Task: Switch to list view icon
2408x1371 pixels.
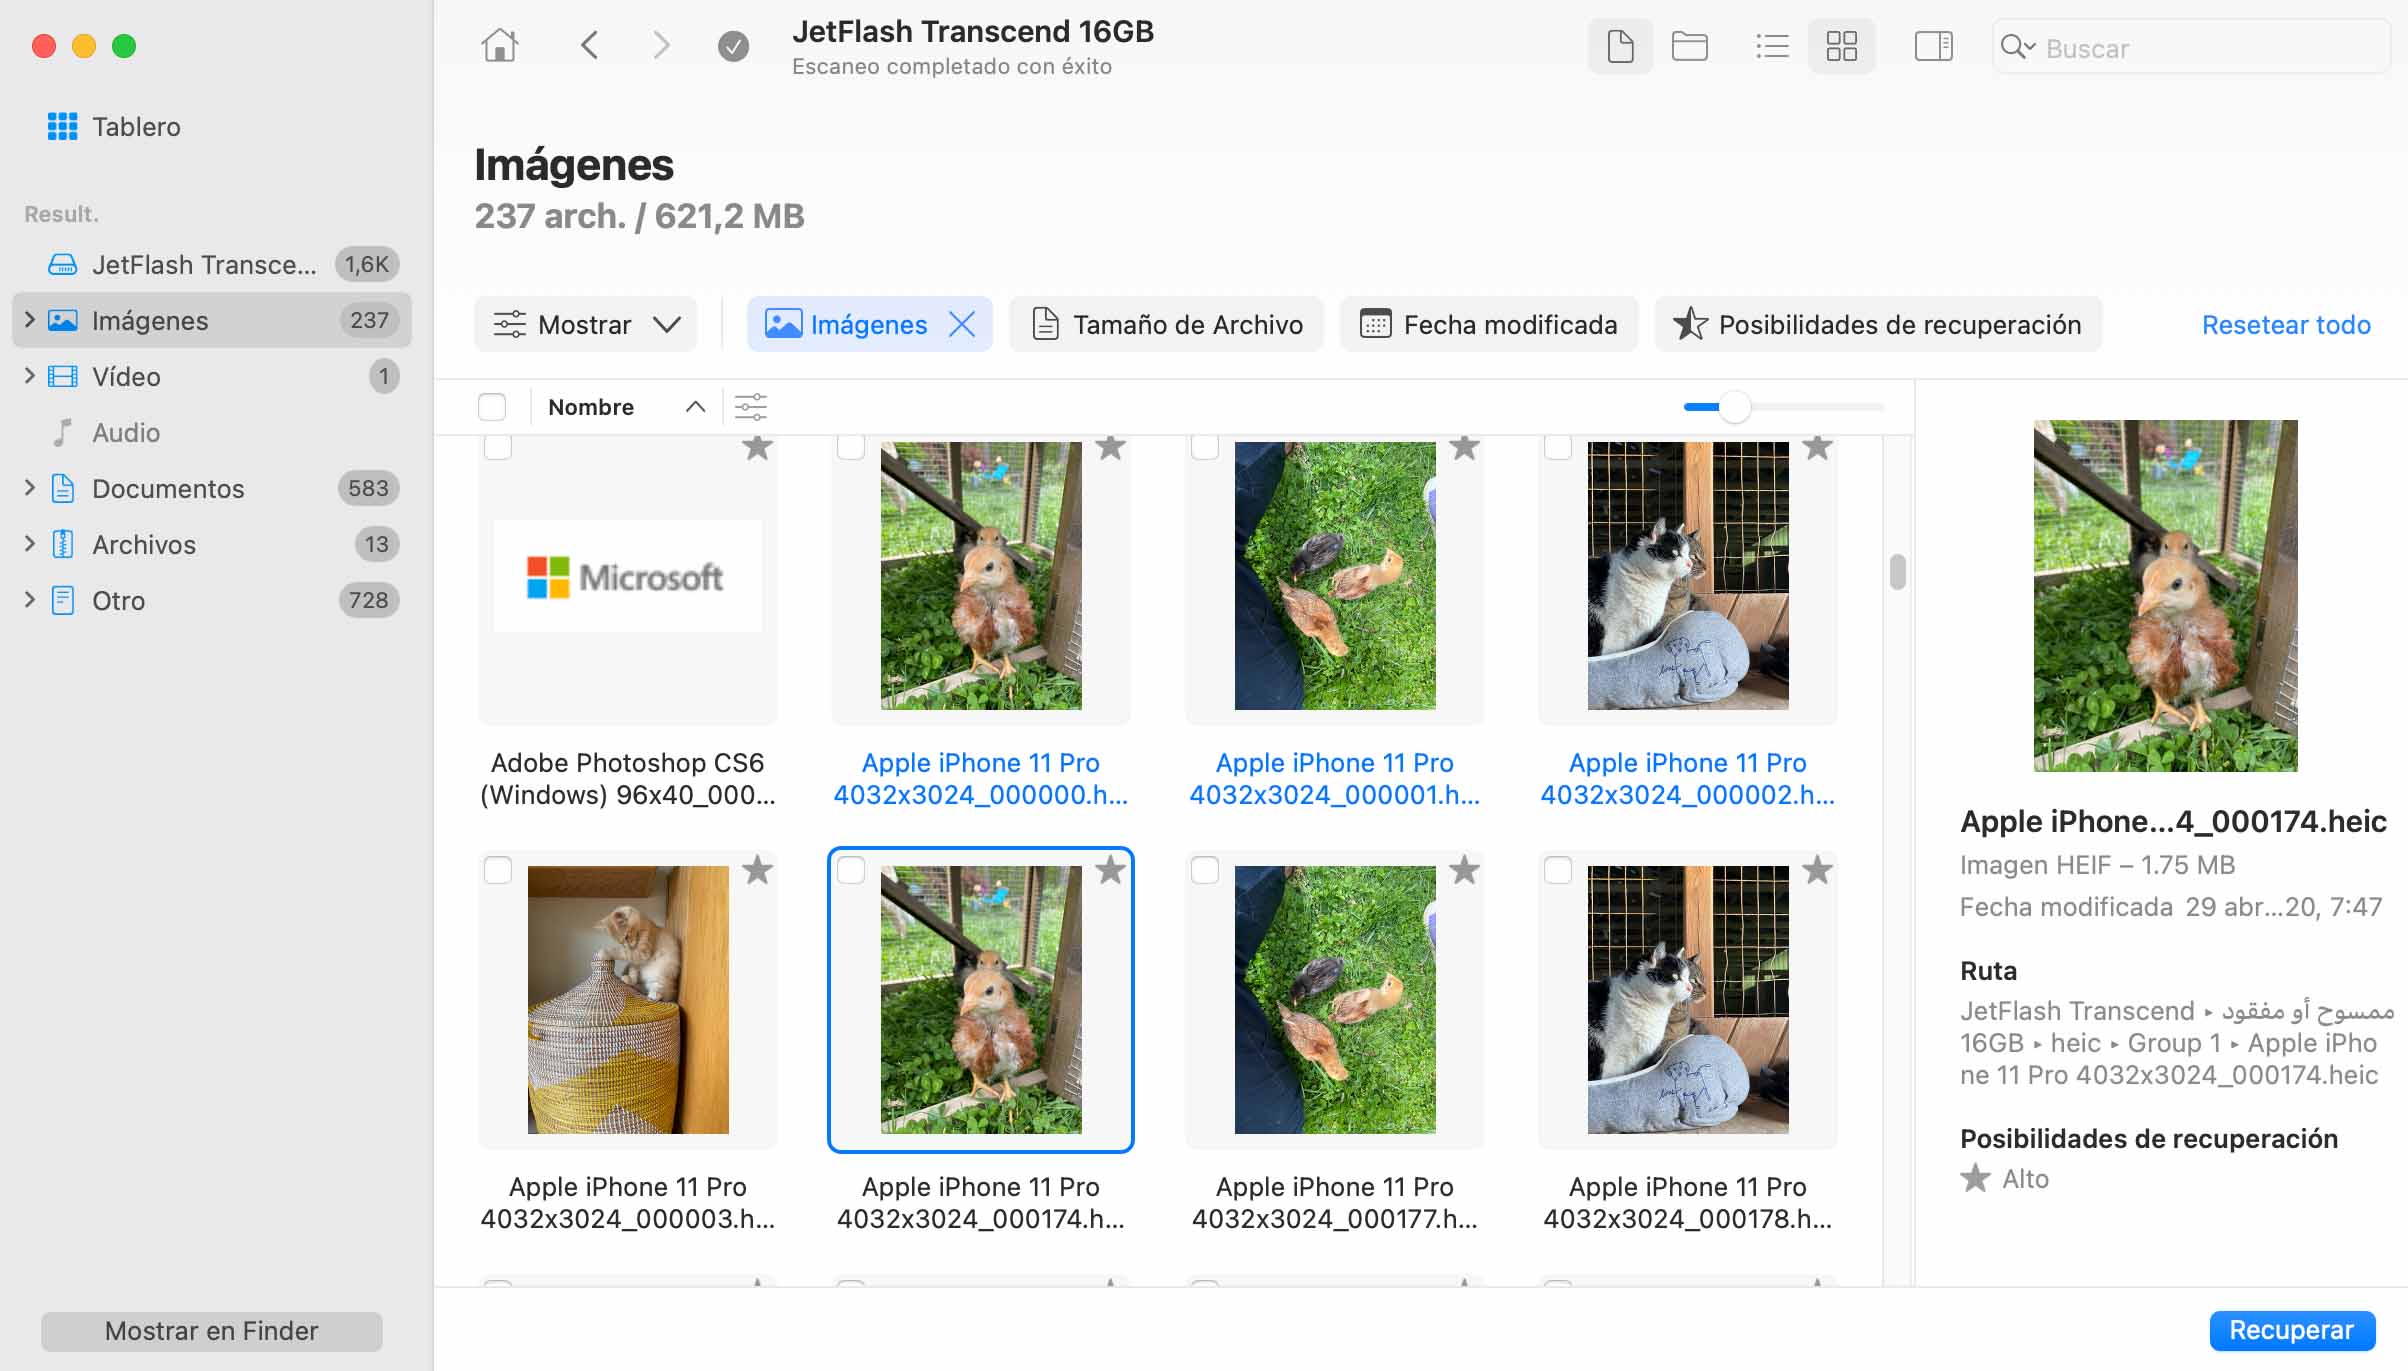Action: (x=1772, y=46)
